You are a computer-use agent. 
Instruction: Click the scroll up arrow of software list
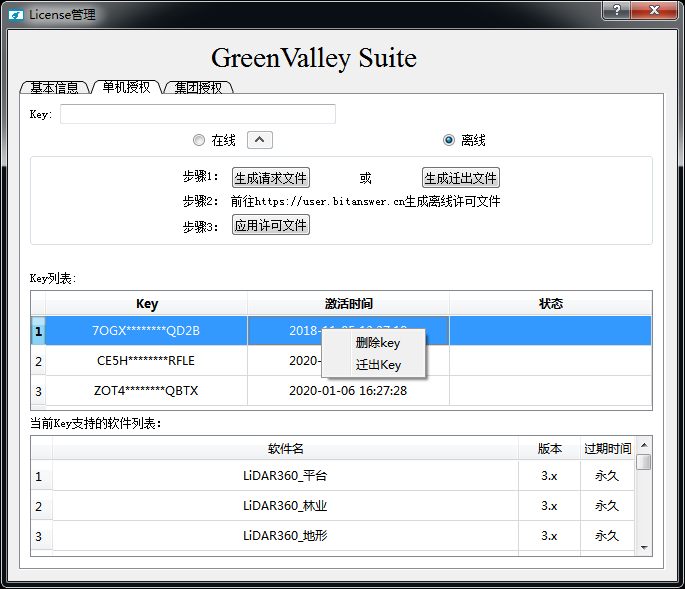[x=644, y=445]
